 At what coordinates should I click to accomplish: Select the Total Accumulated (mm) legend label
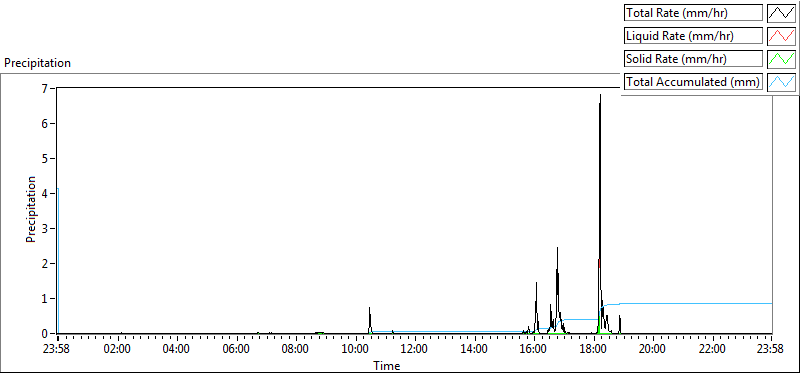coord(693,82)
